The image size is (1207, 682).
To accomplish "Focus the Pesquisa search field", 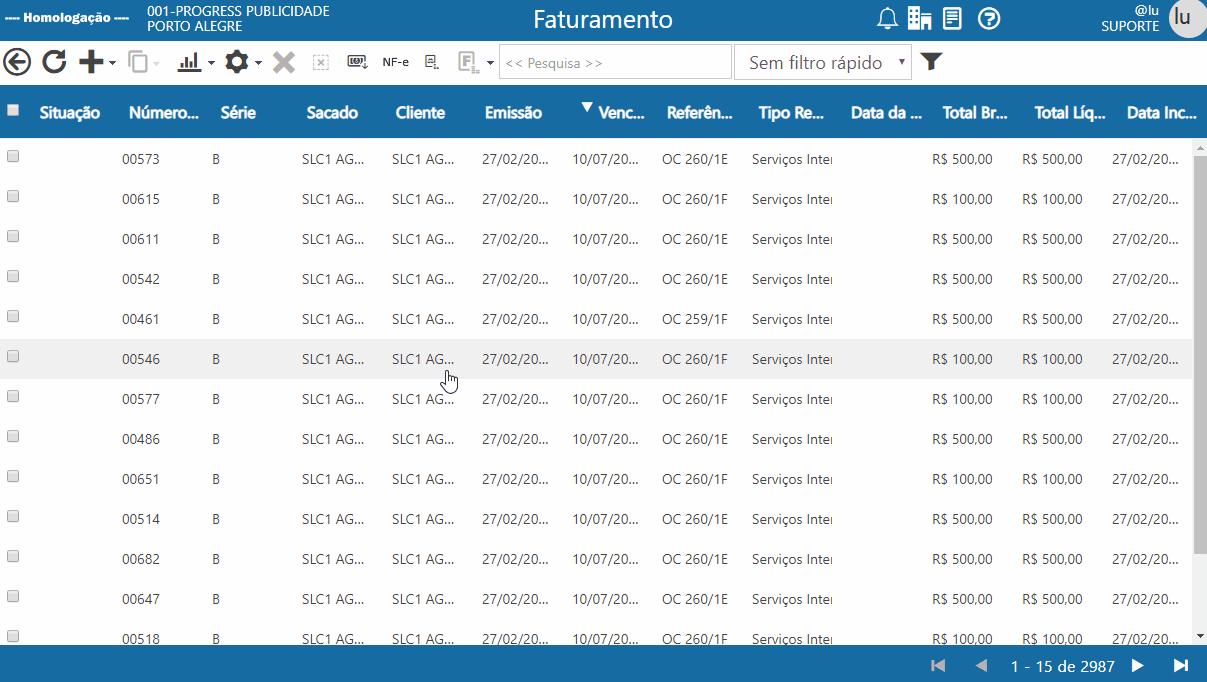I will (x=615, y=62).
